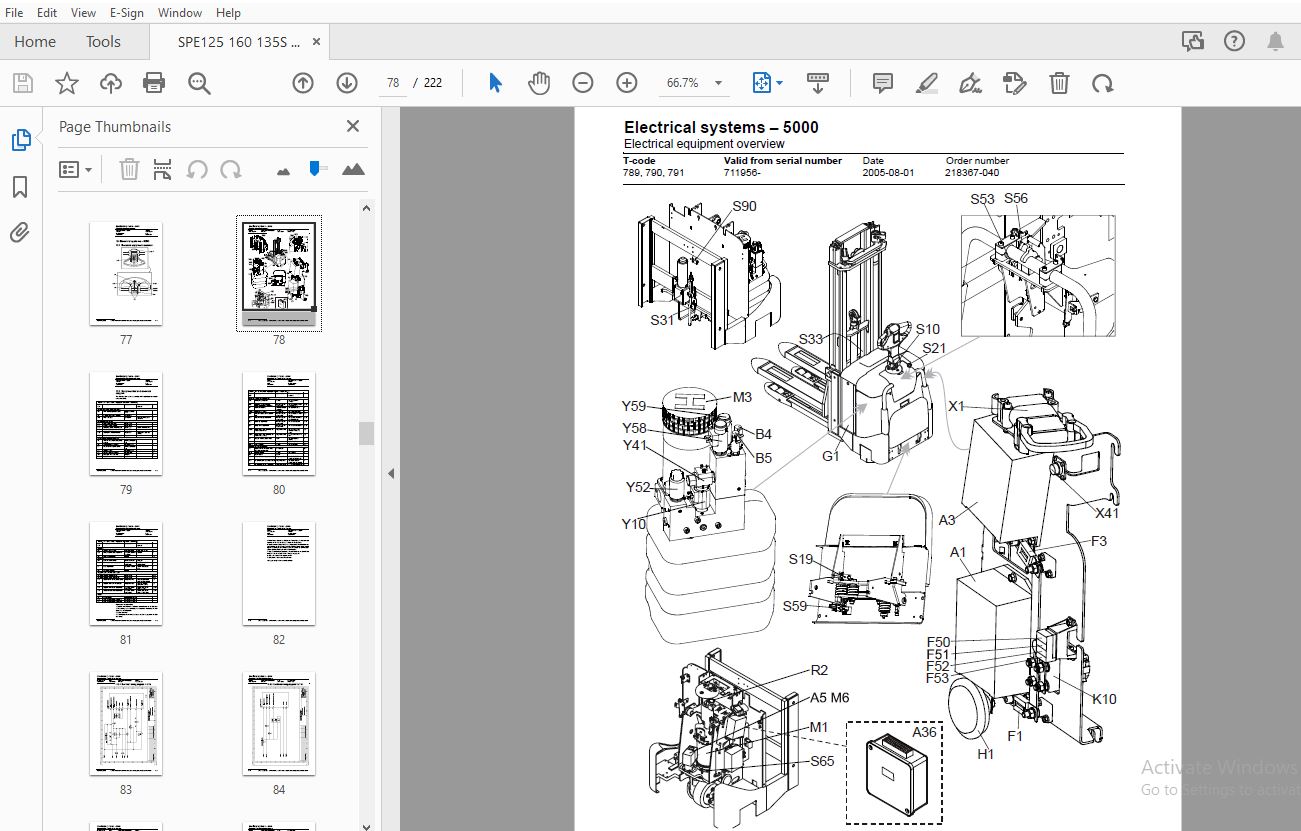Open the Page Thumbnails sidebar icon
The image size is (1301, 831).
[x=20, y=141]
